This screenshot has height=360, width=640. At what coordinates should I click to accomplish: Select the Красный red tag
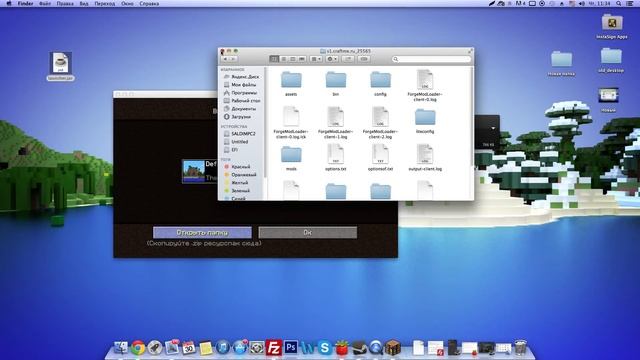pos(242,167)
